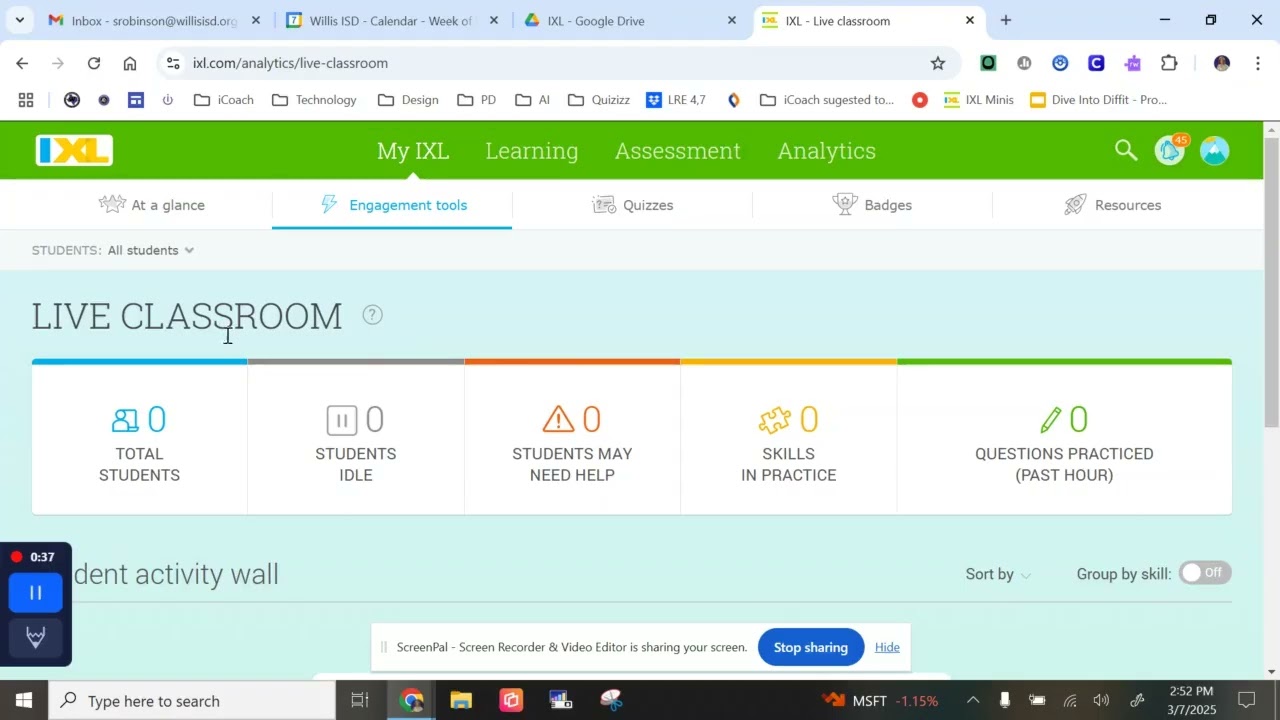Open the Badges tab

872,205
